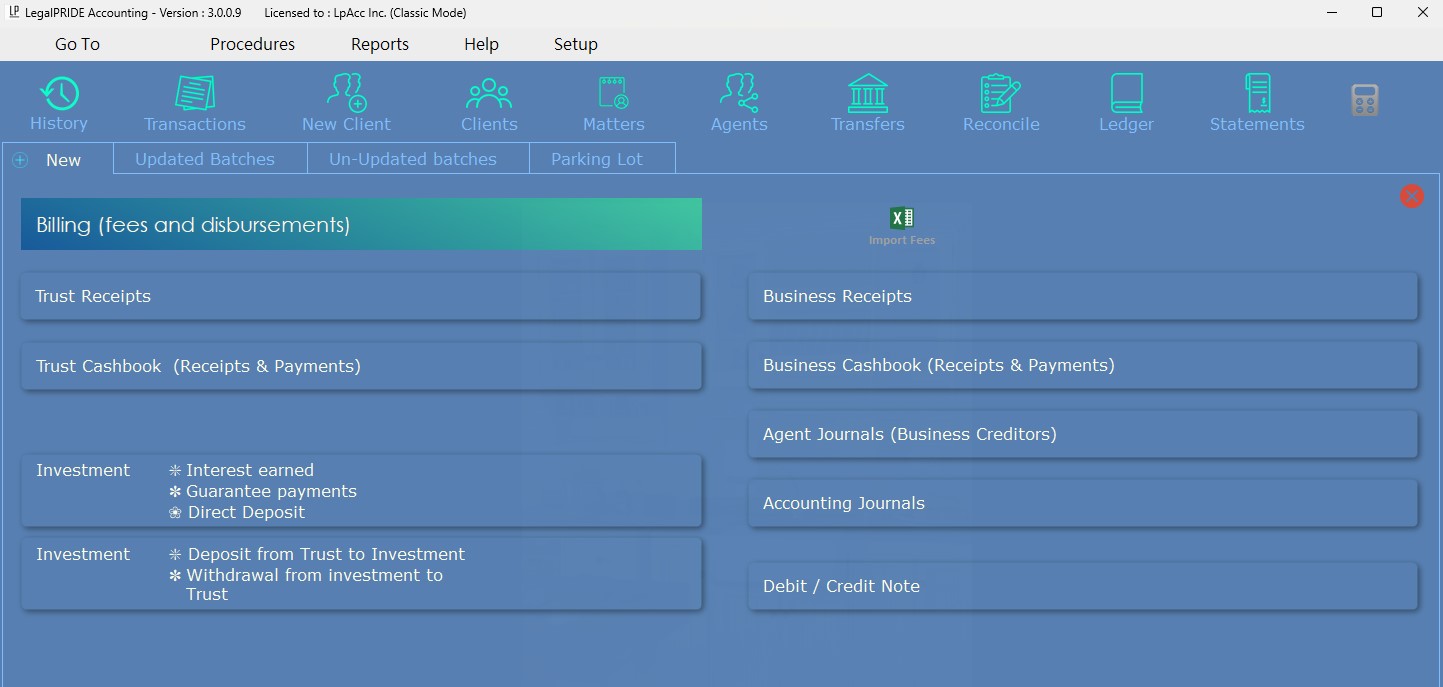Switch to the Updated Batches tab

tap(205, 159)
